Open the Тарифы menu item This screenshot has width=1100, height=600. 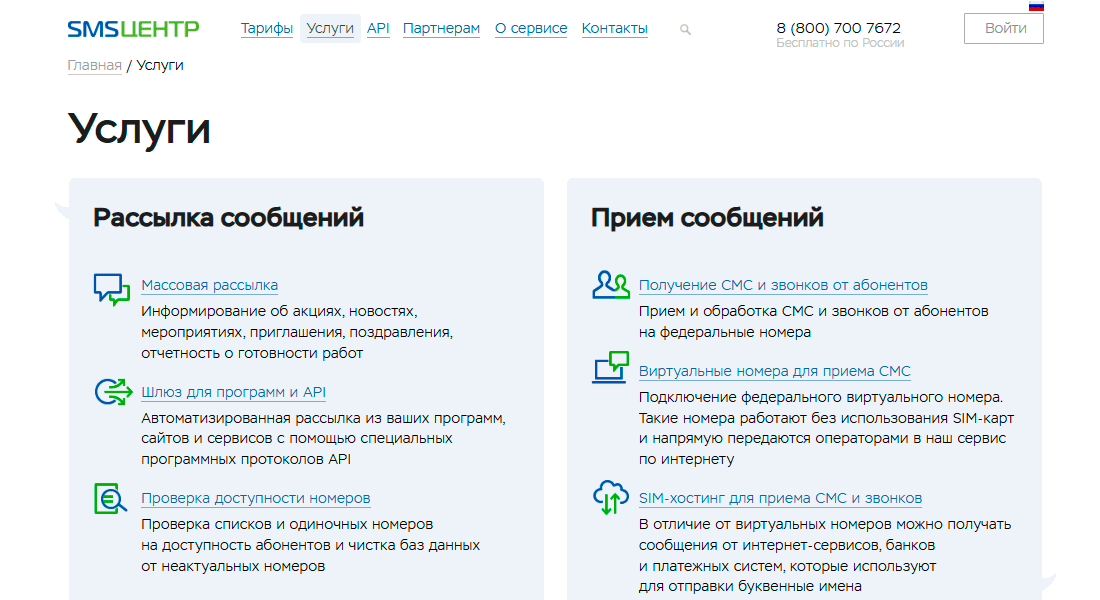pyautogui.click(x=267, y=28)
